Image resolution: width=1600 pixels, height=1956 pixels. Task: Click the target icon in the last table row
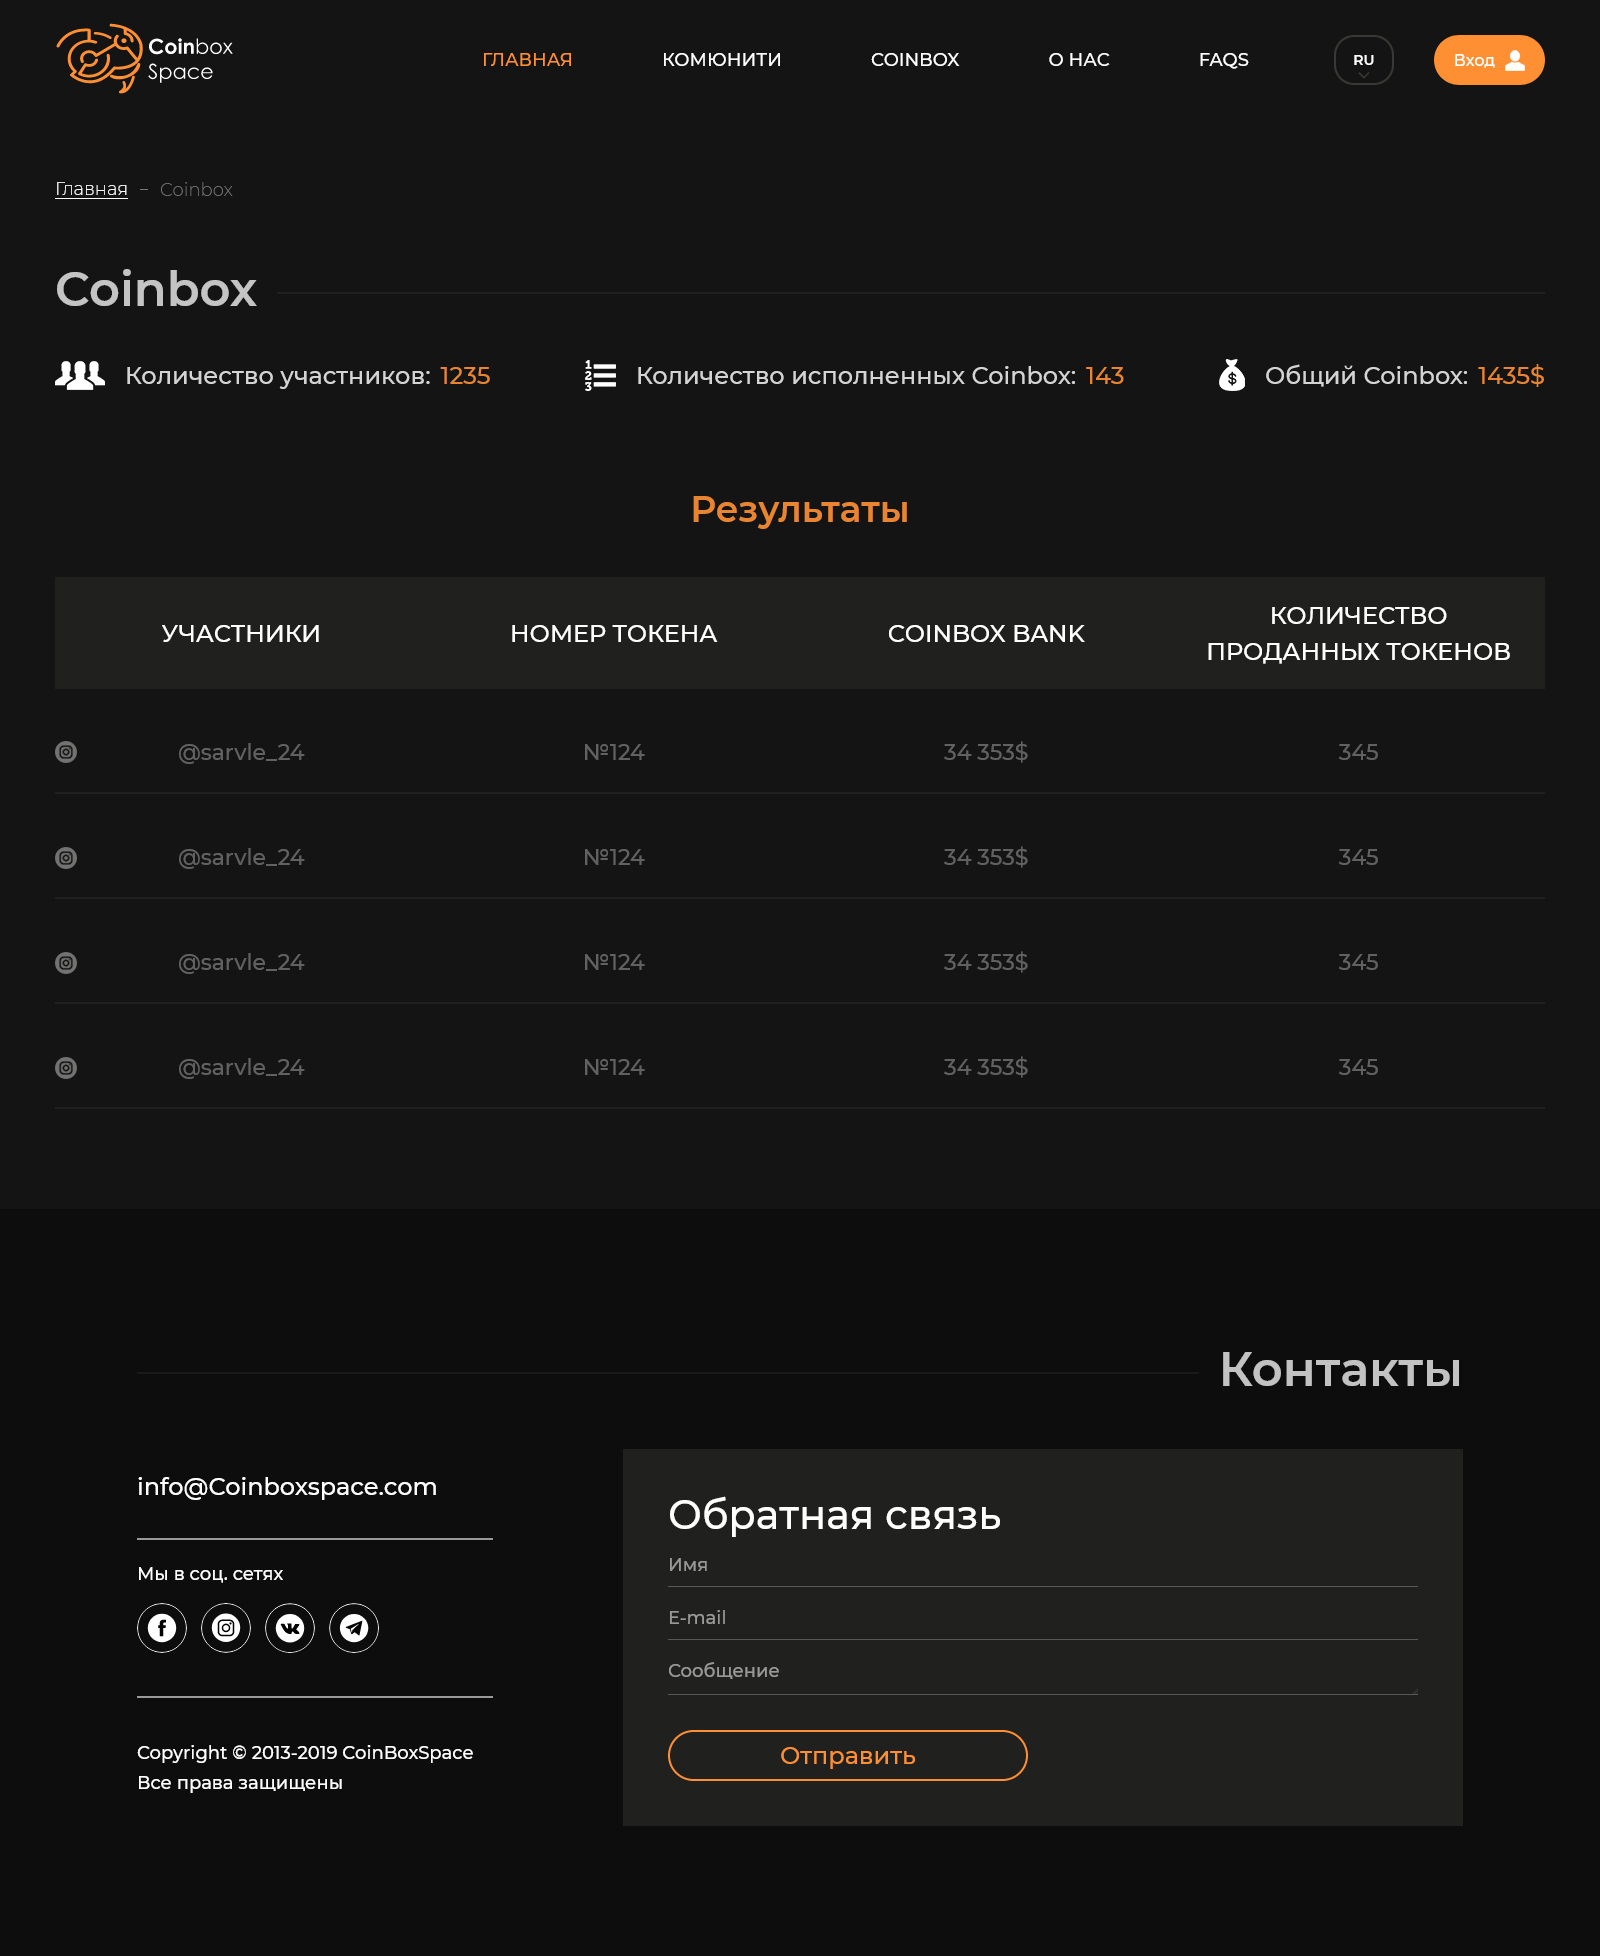(66, 1067)
